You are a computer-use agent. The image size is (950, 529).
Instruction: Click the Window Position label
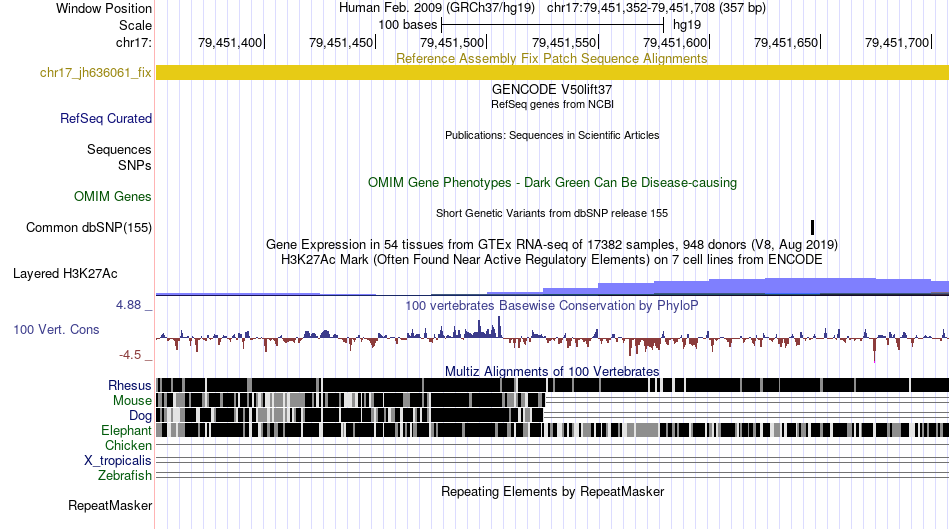click(x=104, y=8)
